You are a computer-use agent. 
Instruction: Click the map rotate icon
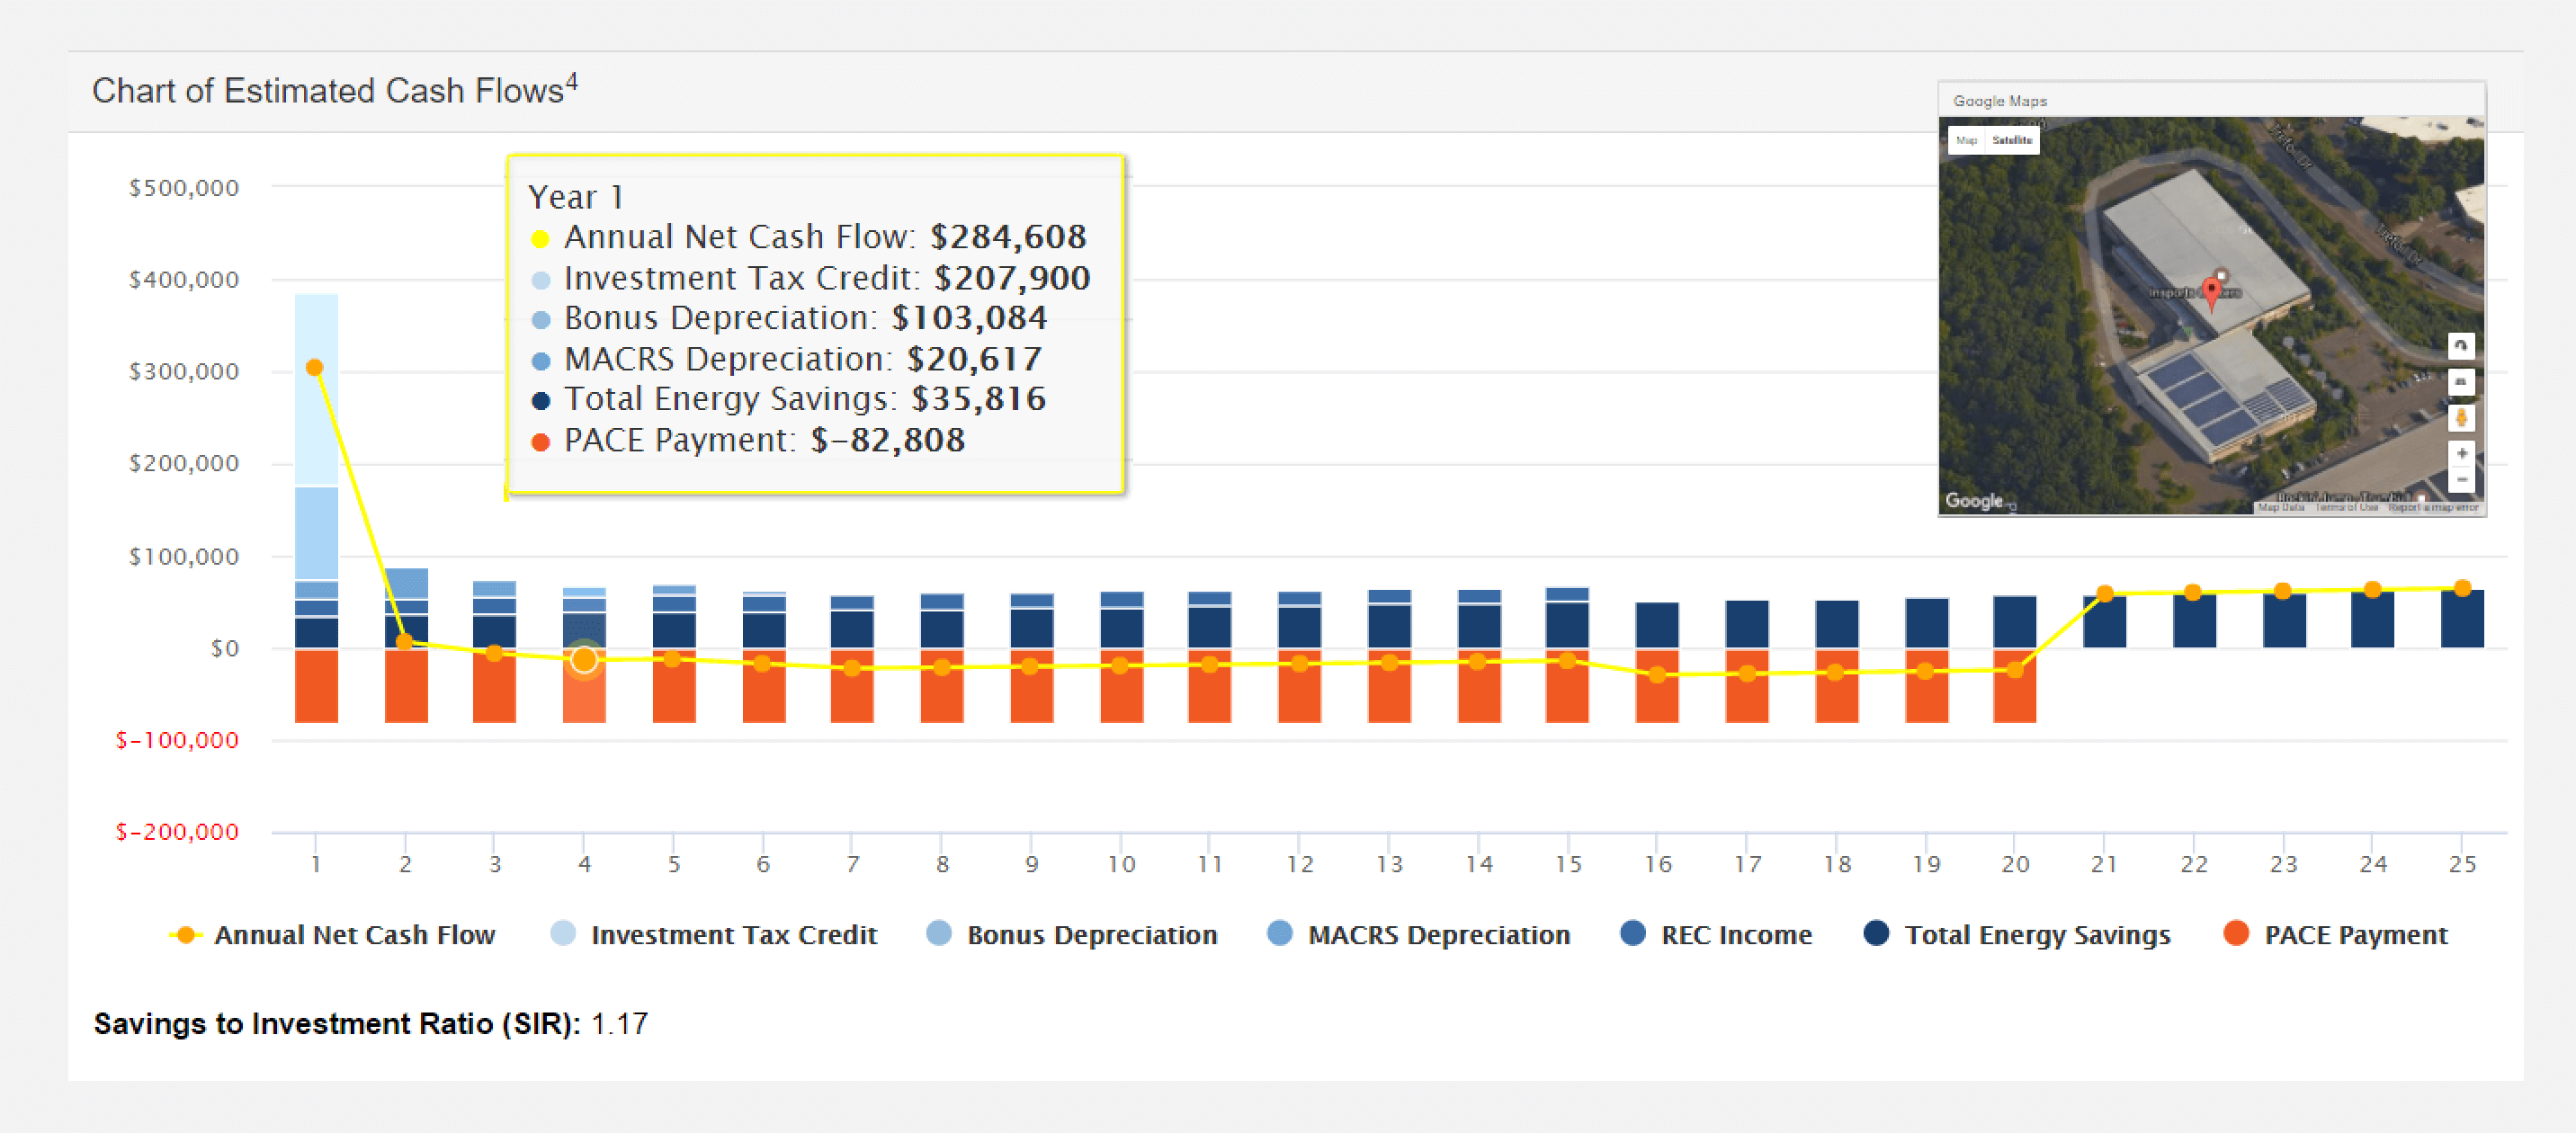pos(2460,346)
